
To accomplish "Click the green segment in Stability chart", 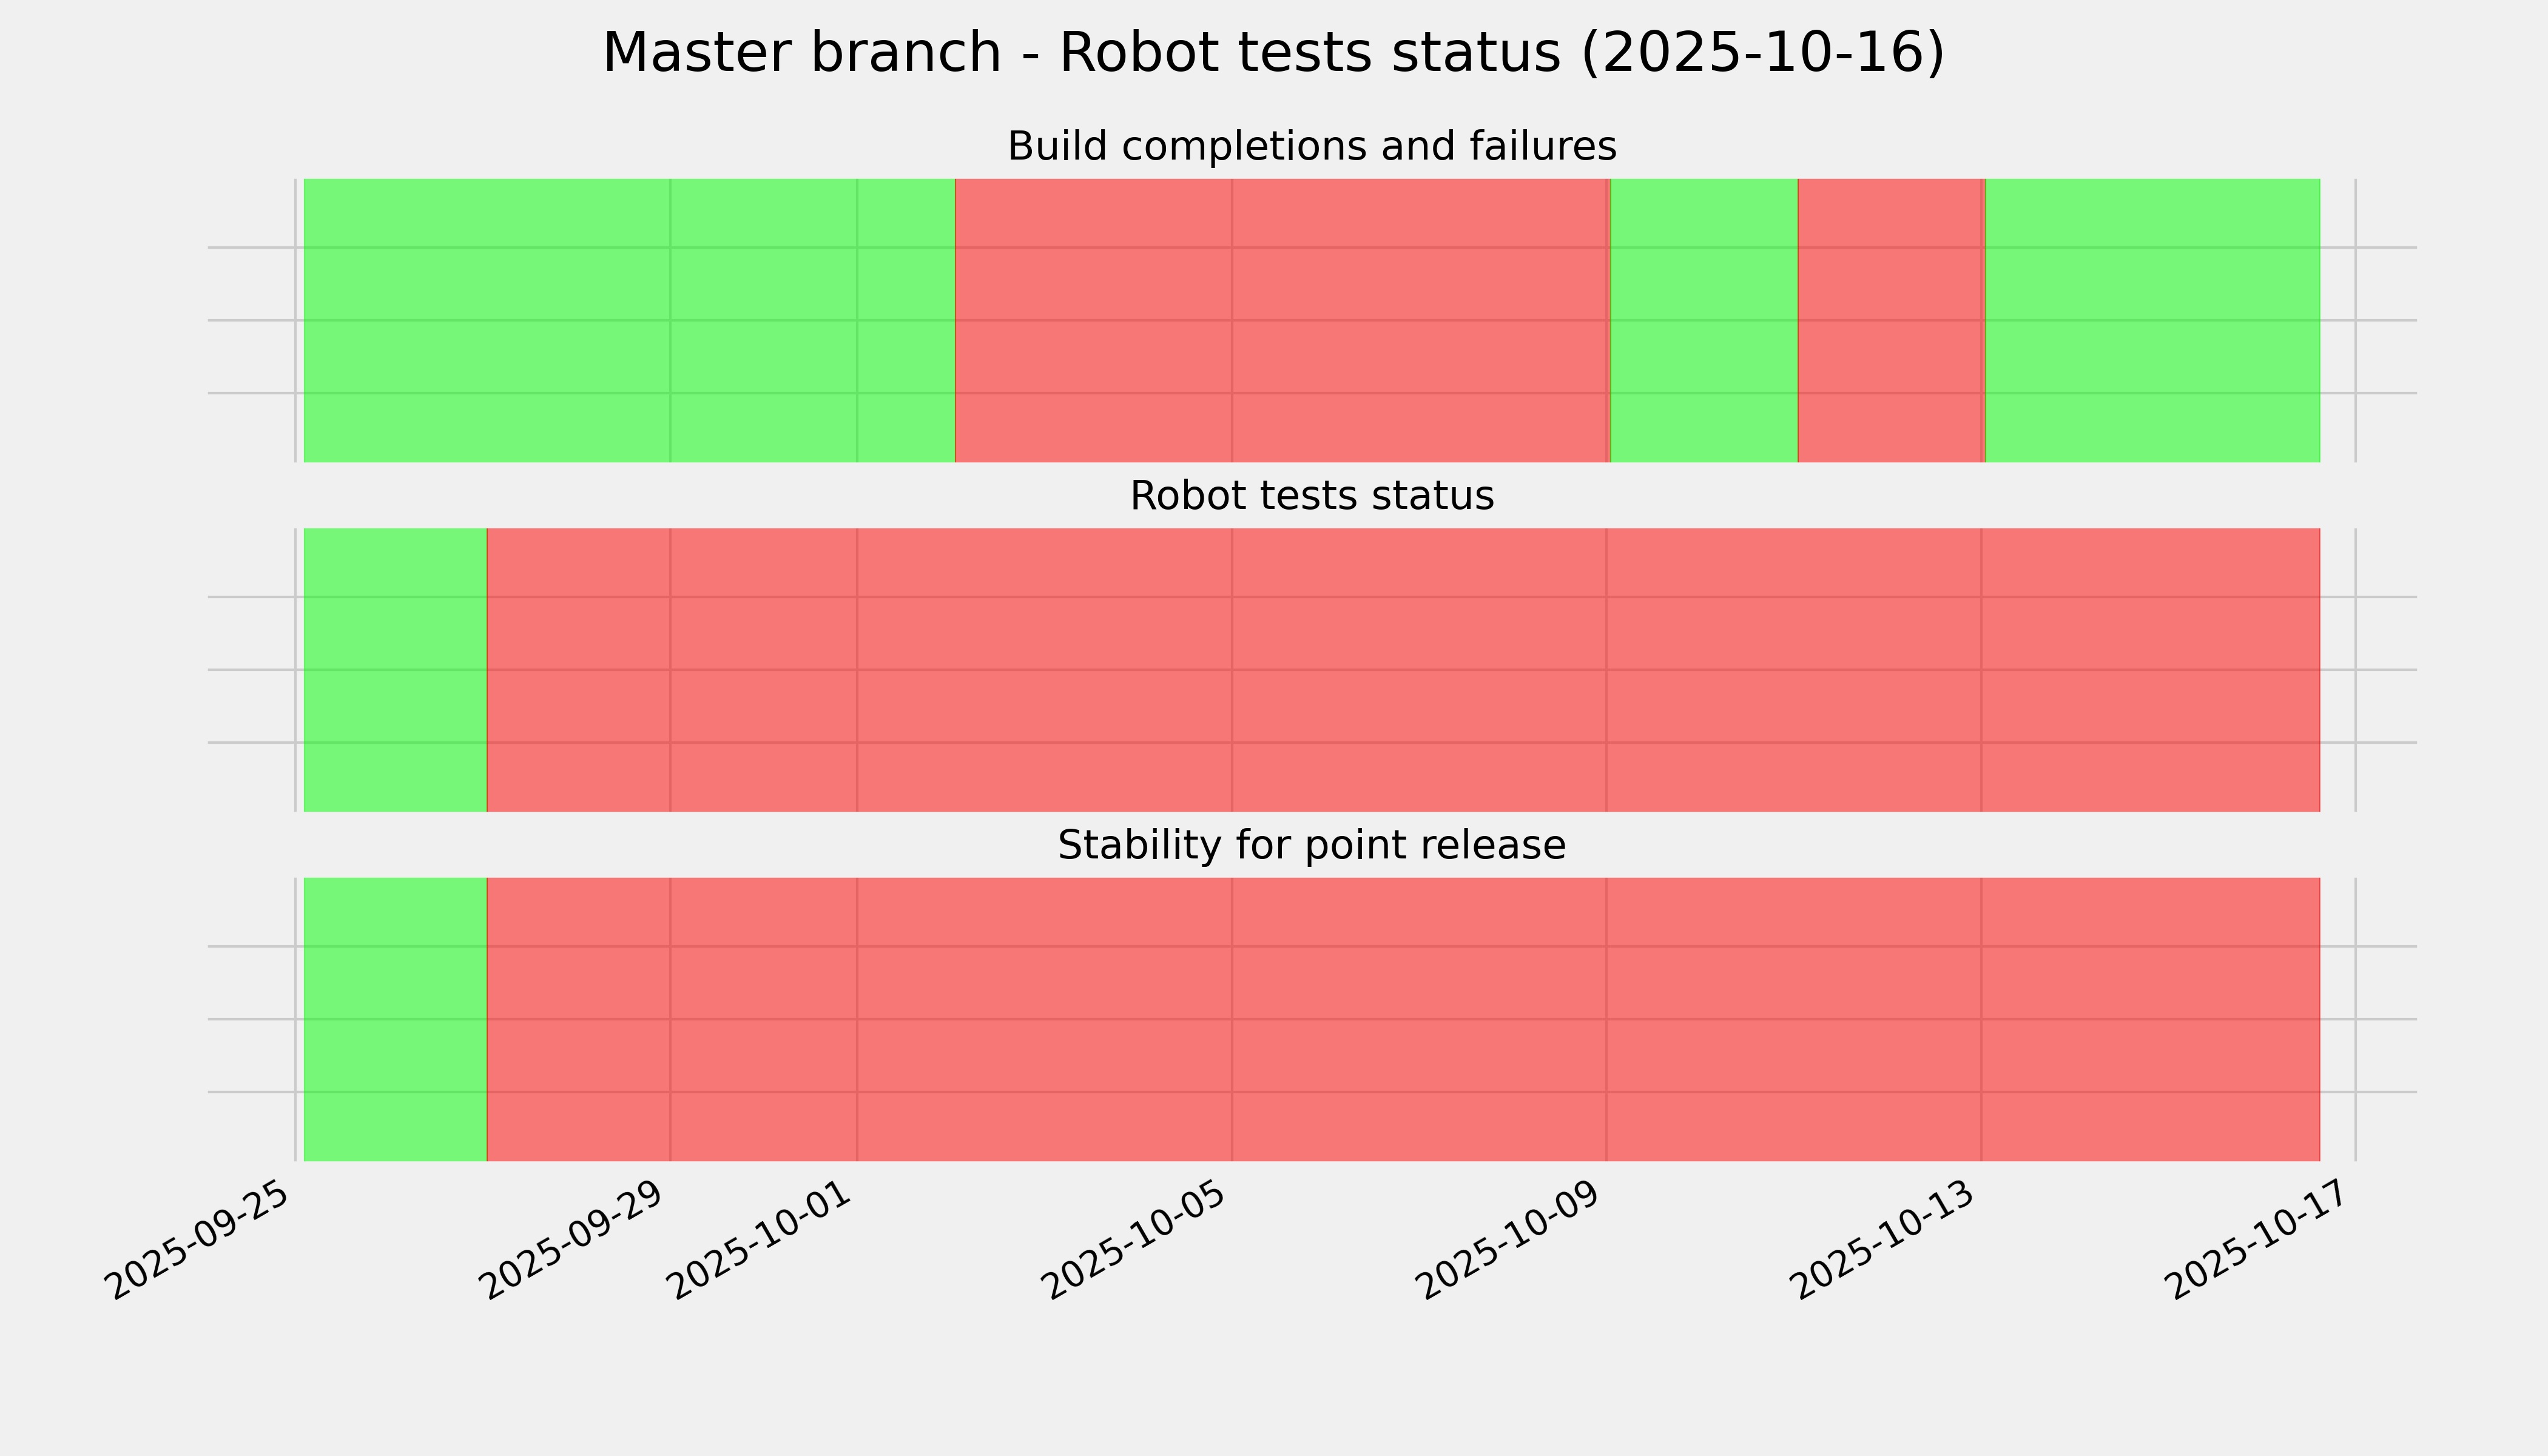I will pos(395,1019).
